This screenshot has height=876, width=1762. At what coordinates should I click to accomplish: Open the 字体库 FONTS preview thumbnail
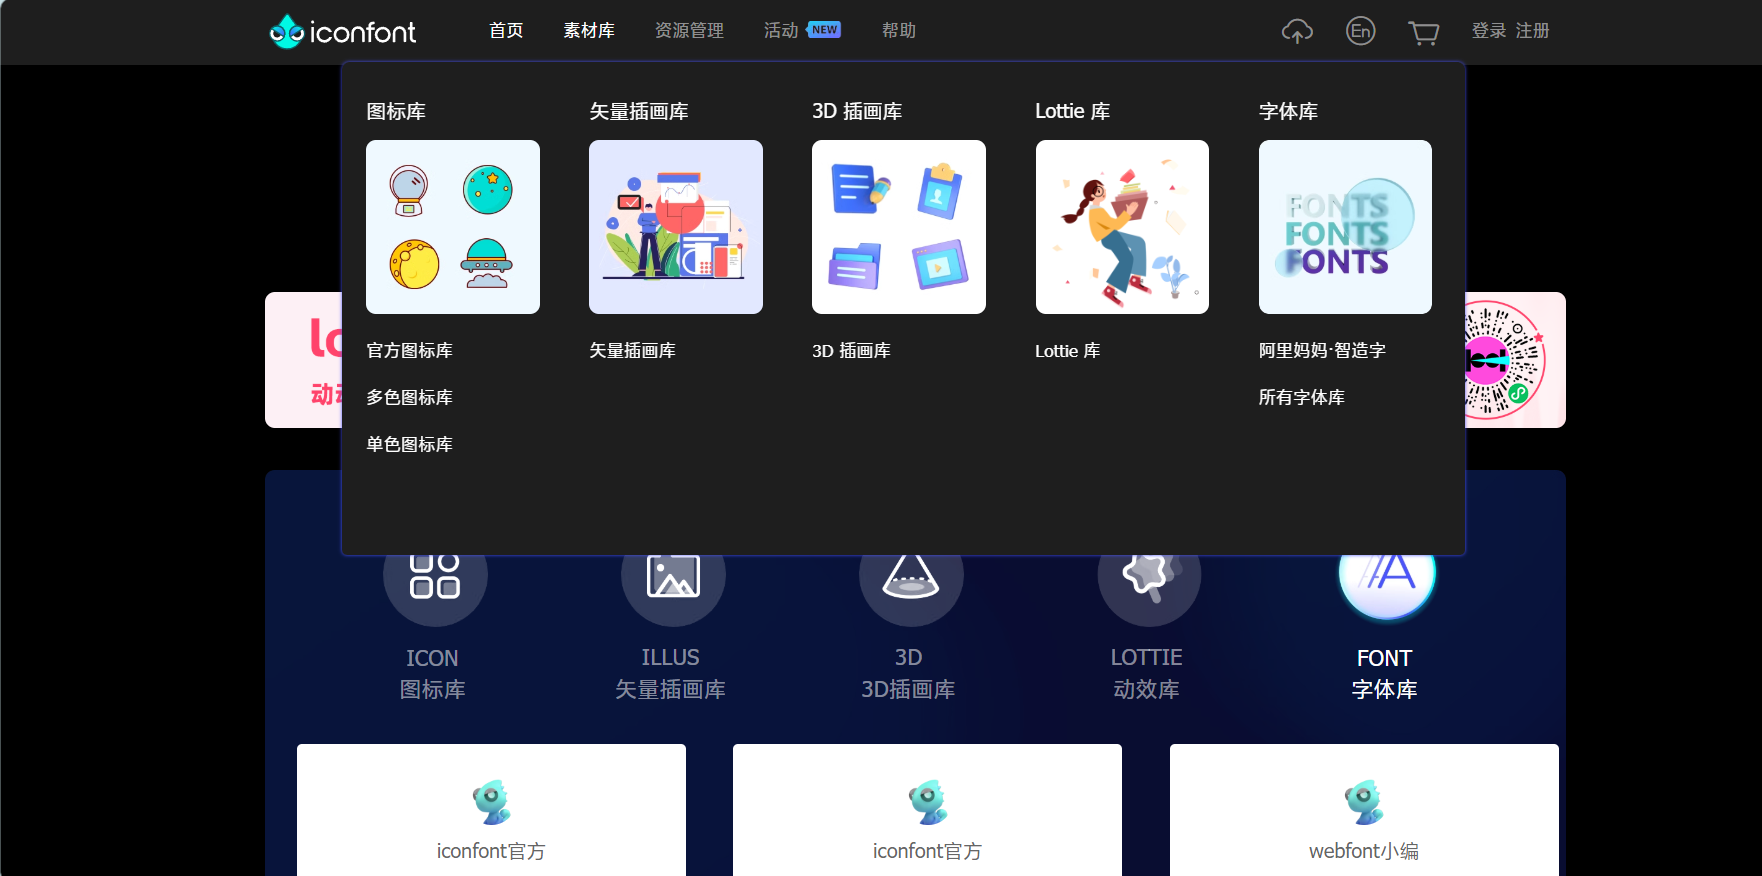coord(1345,227)
